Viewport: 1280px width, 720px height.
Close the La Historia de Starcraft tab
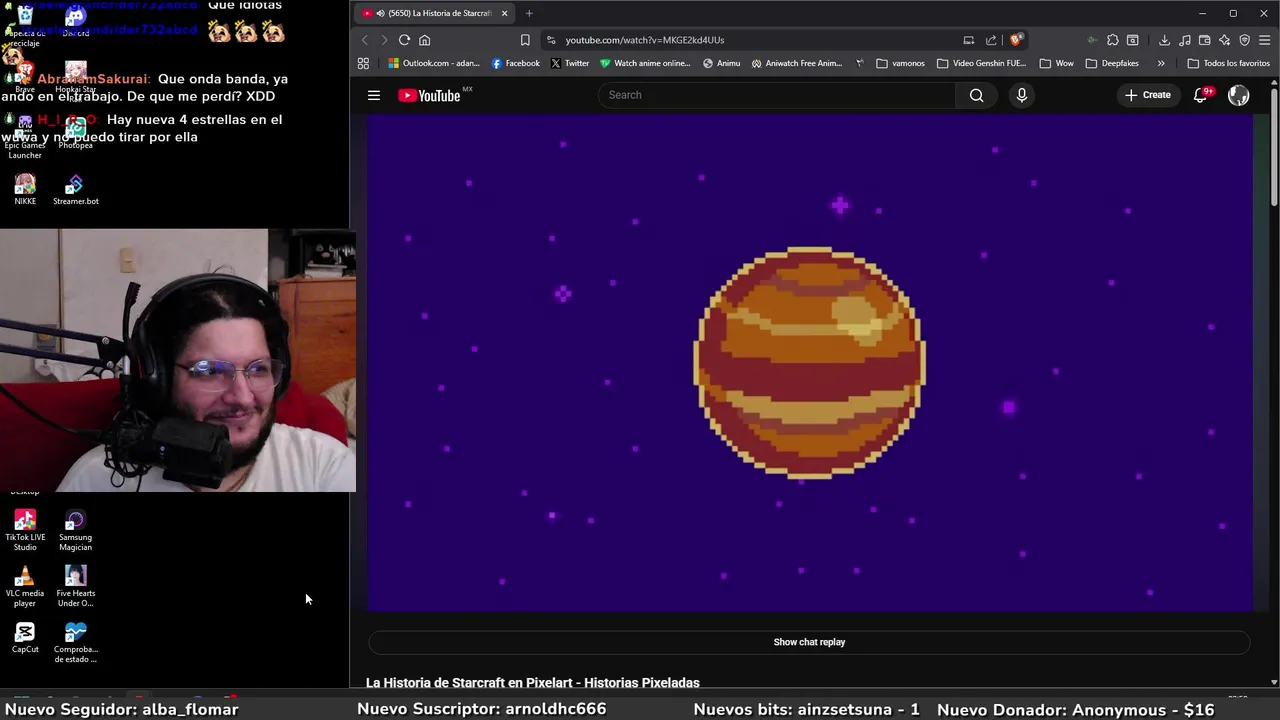505,13
